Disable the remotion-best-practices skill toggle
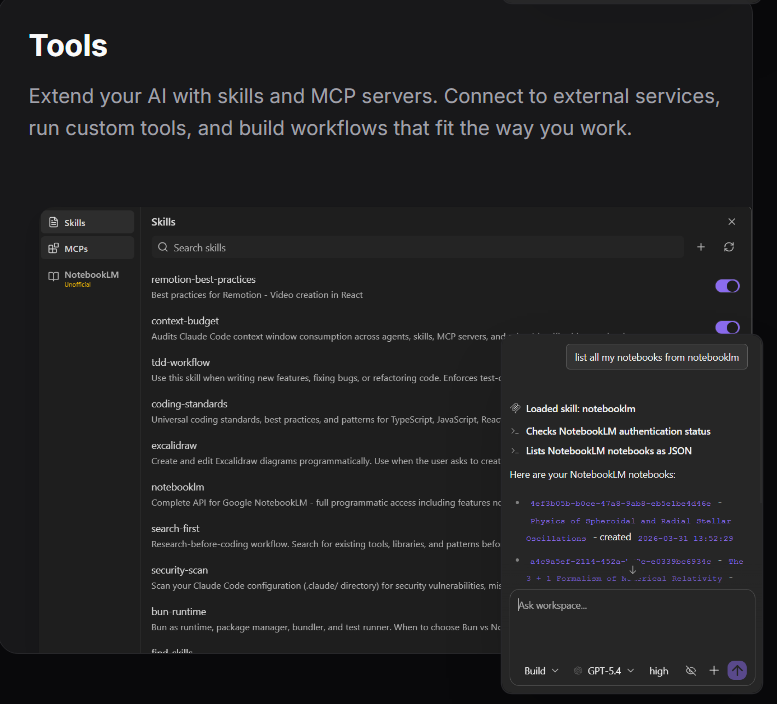 [x=727, y=286]
